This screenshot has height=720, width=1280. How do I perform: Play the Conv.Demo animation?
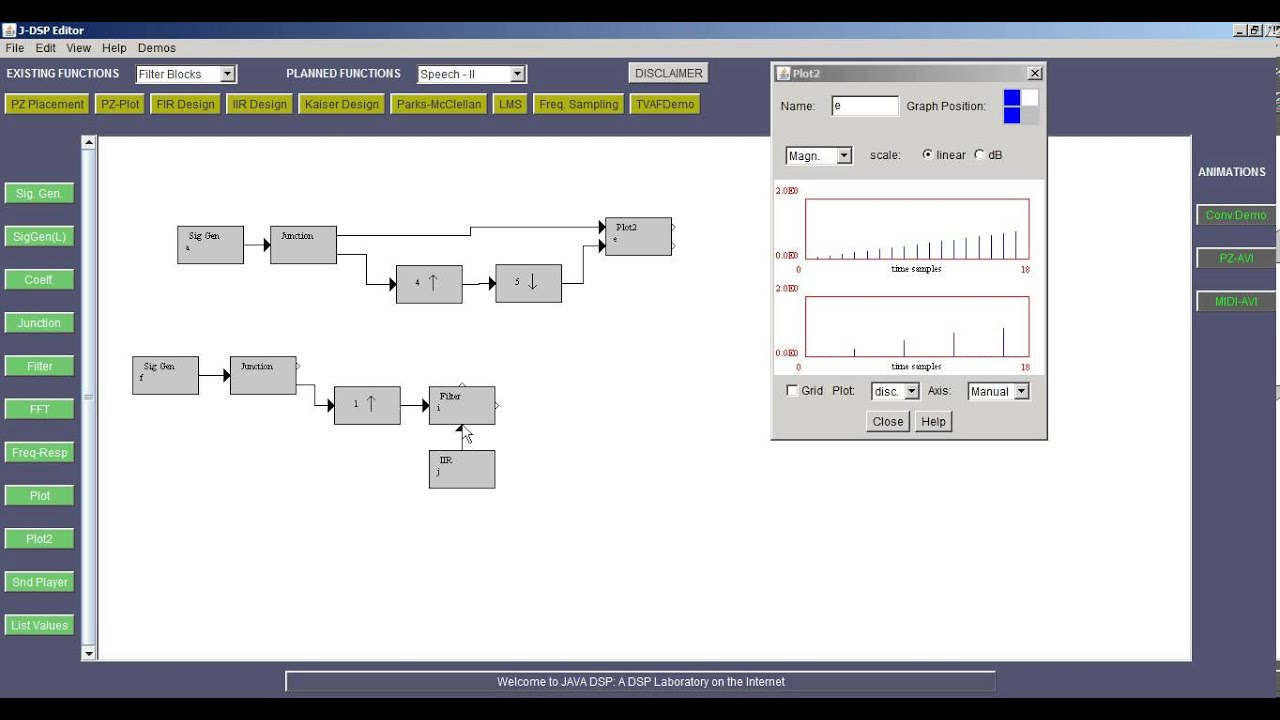[1236, 215]
